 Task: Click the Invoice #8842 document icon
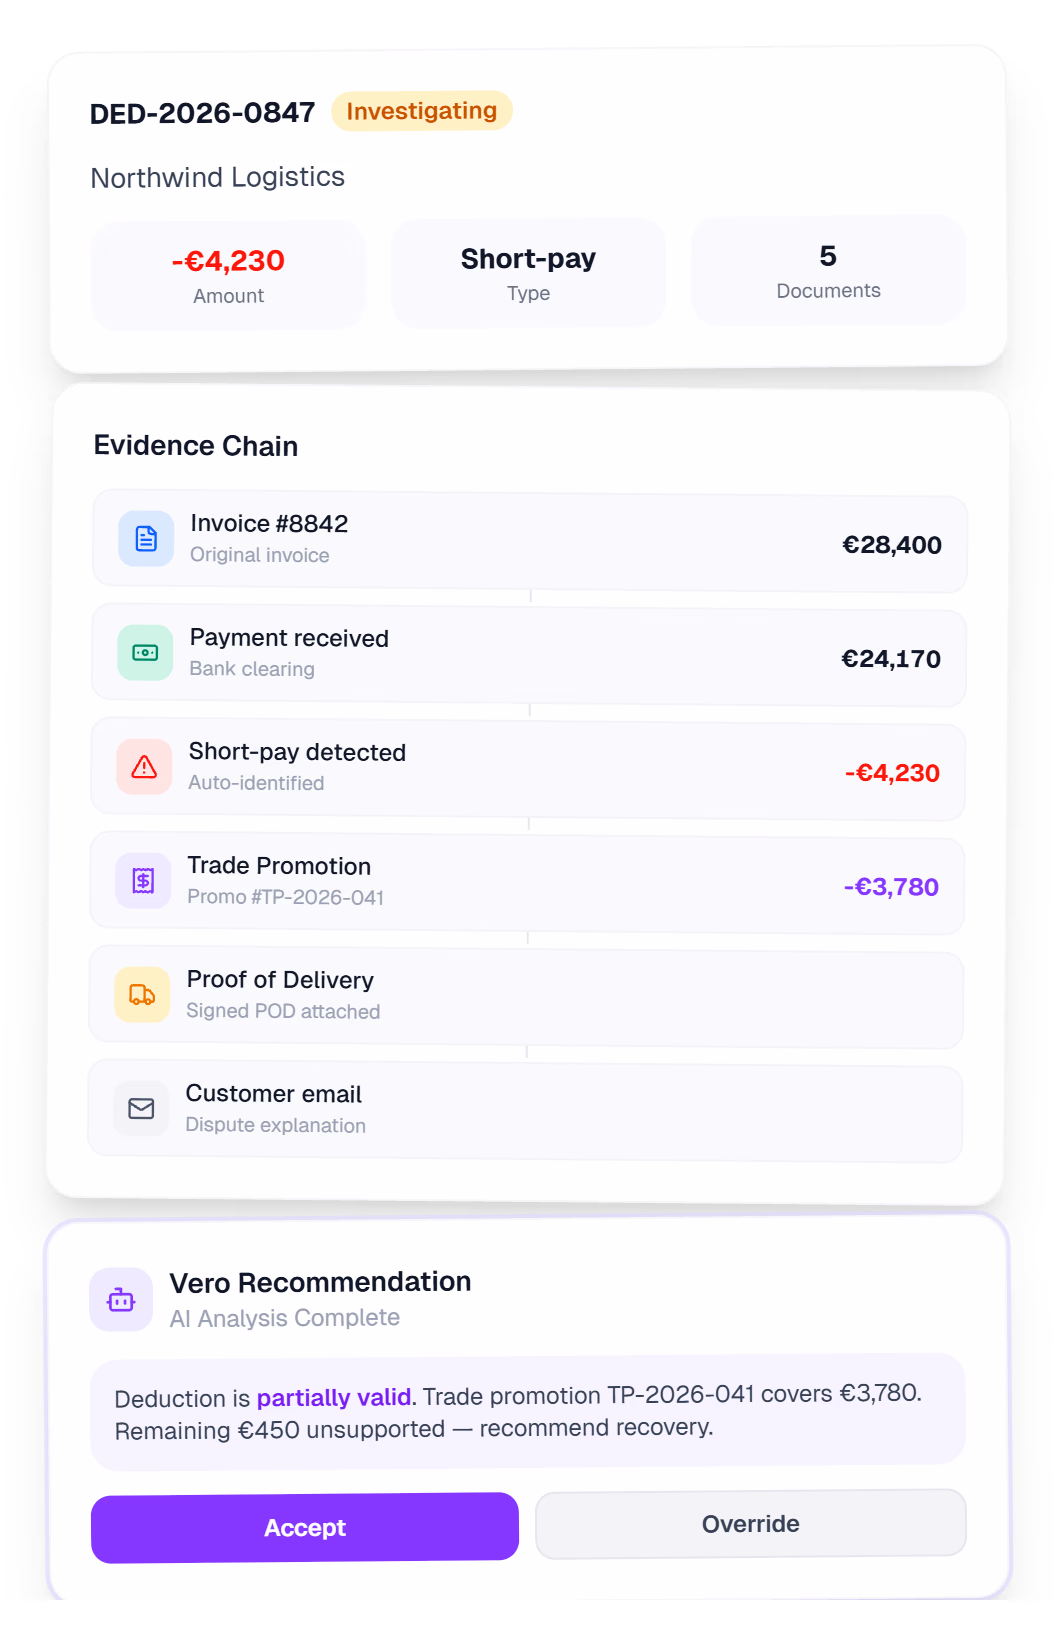point(145,538)
